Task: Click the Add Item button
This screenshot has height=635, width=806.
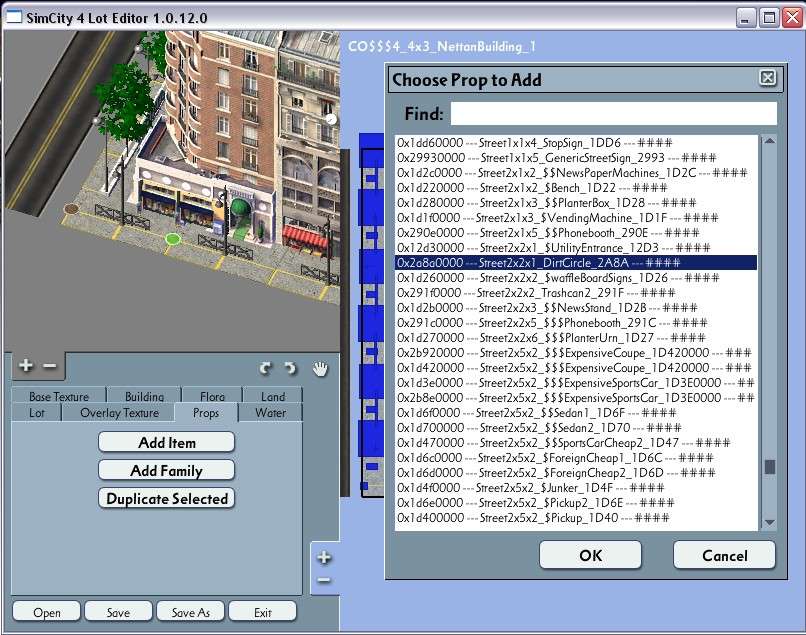Action: (x=167, y=443)
